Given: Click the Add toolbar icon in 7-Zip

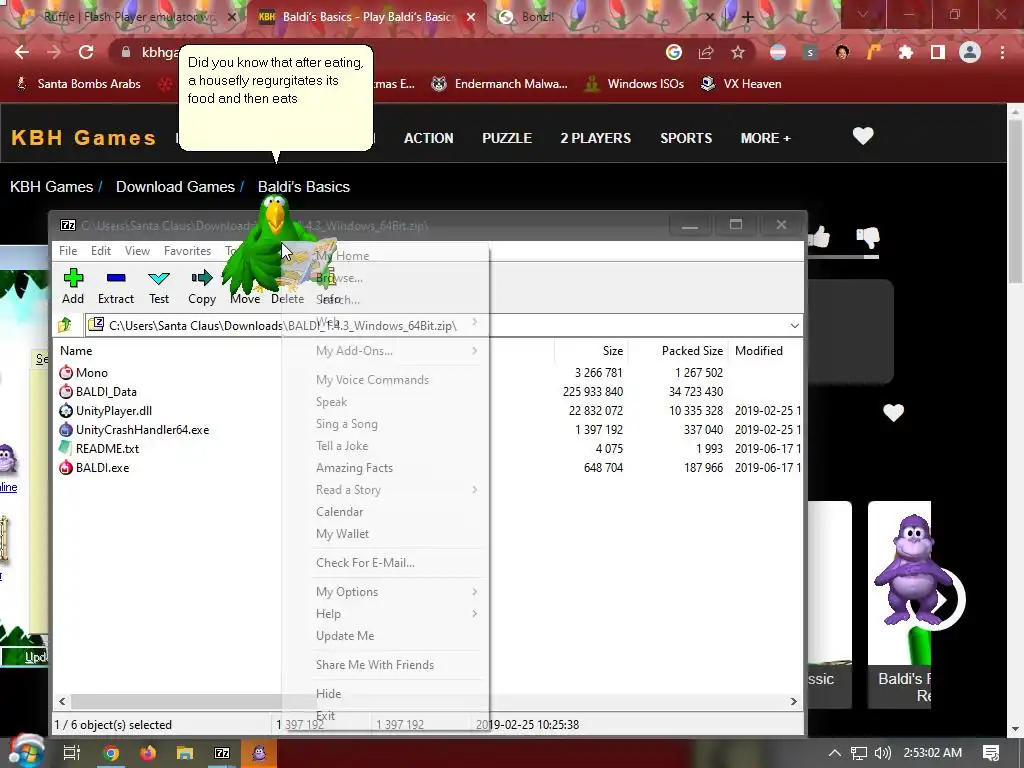Looking at the screenshot, I should (73, 286).
